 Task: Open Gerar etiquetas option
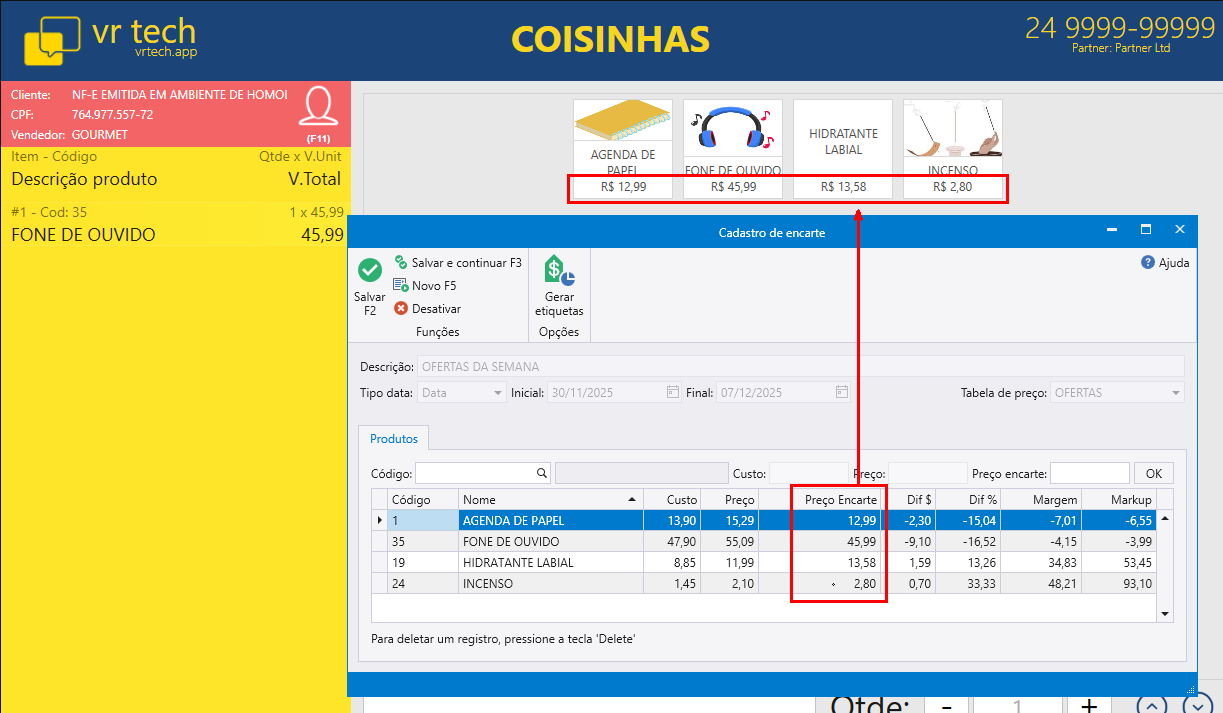pyautogui.click(x=559, y=285)
